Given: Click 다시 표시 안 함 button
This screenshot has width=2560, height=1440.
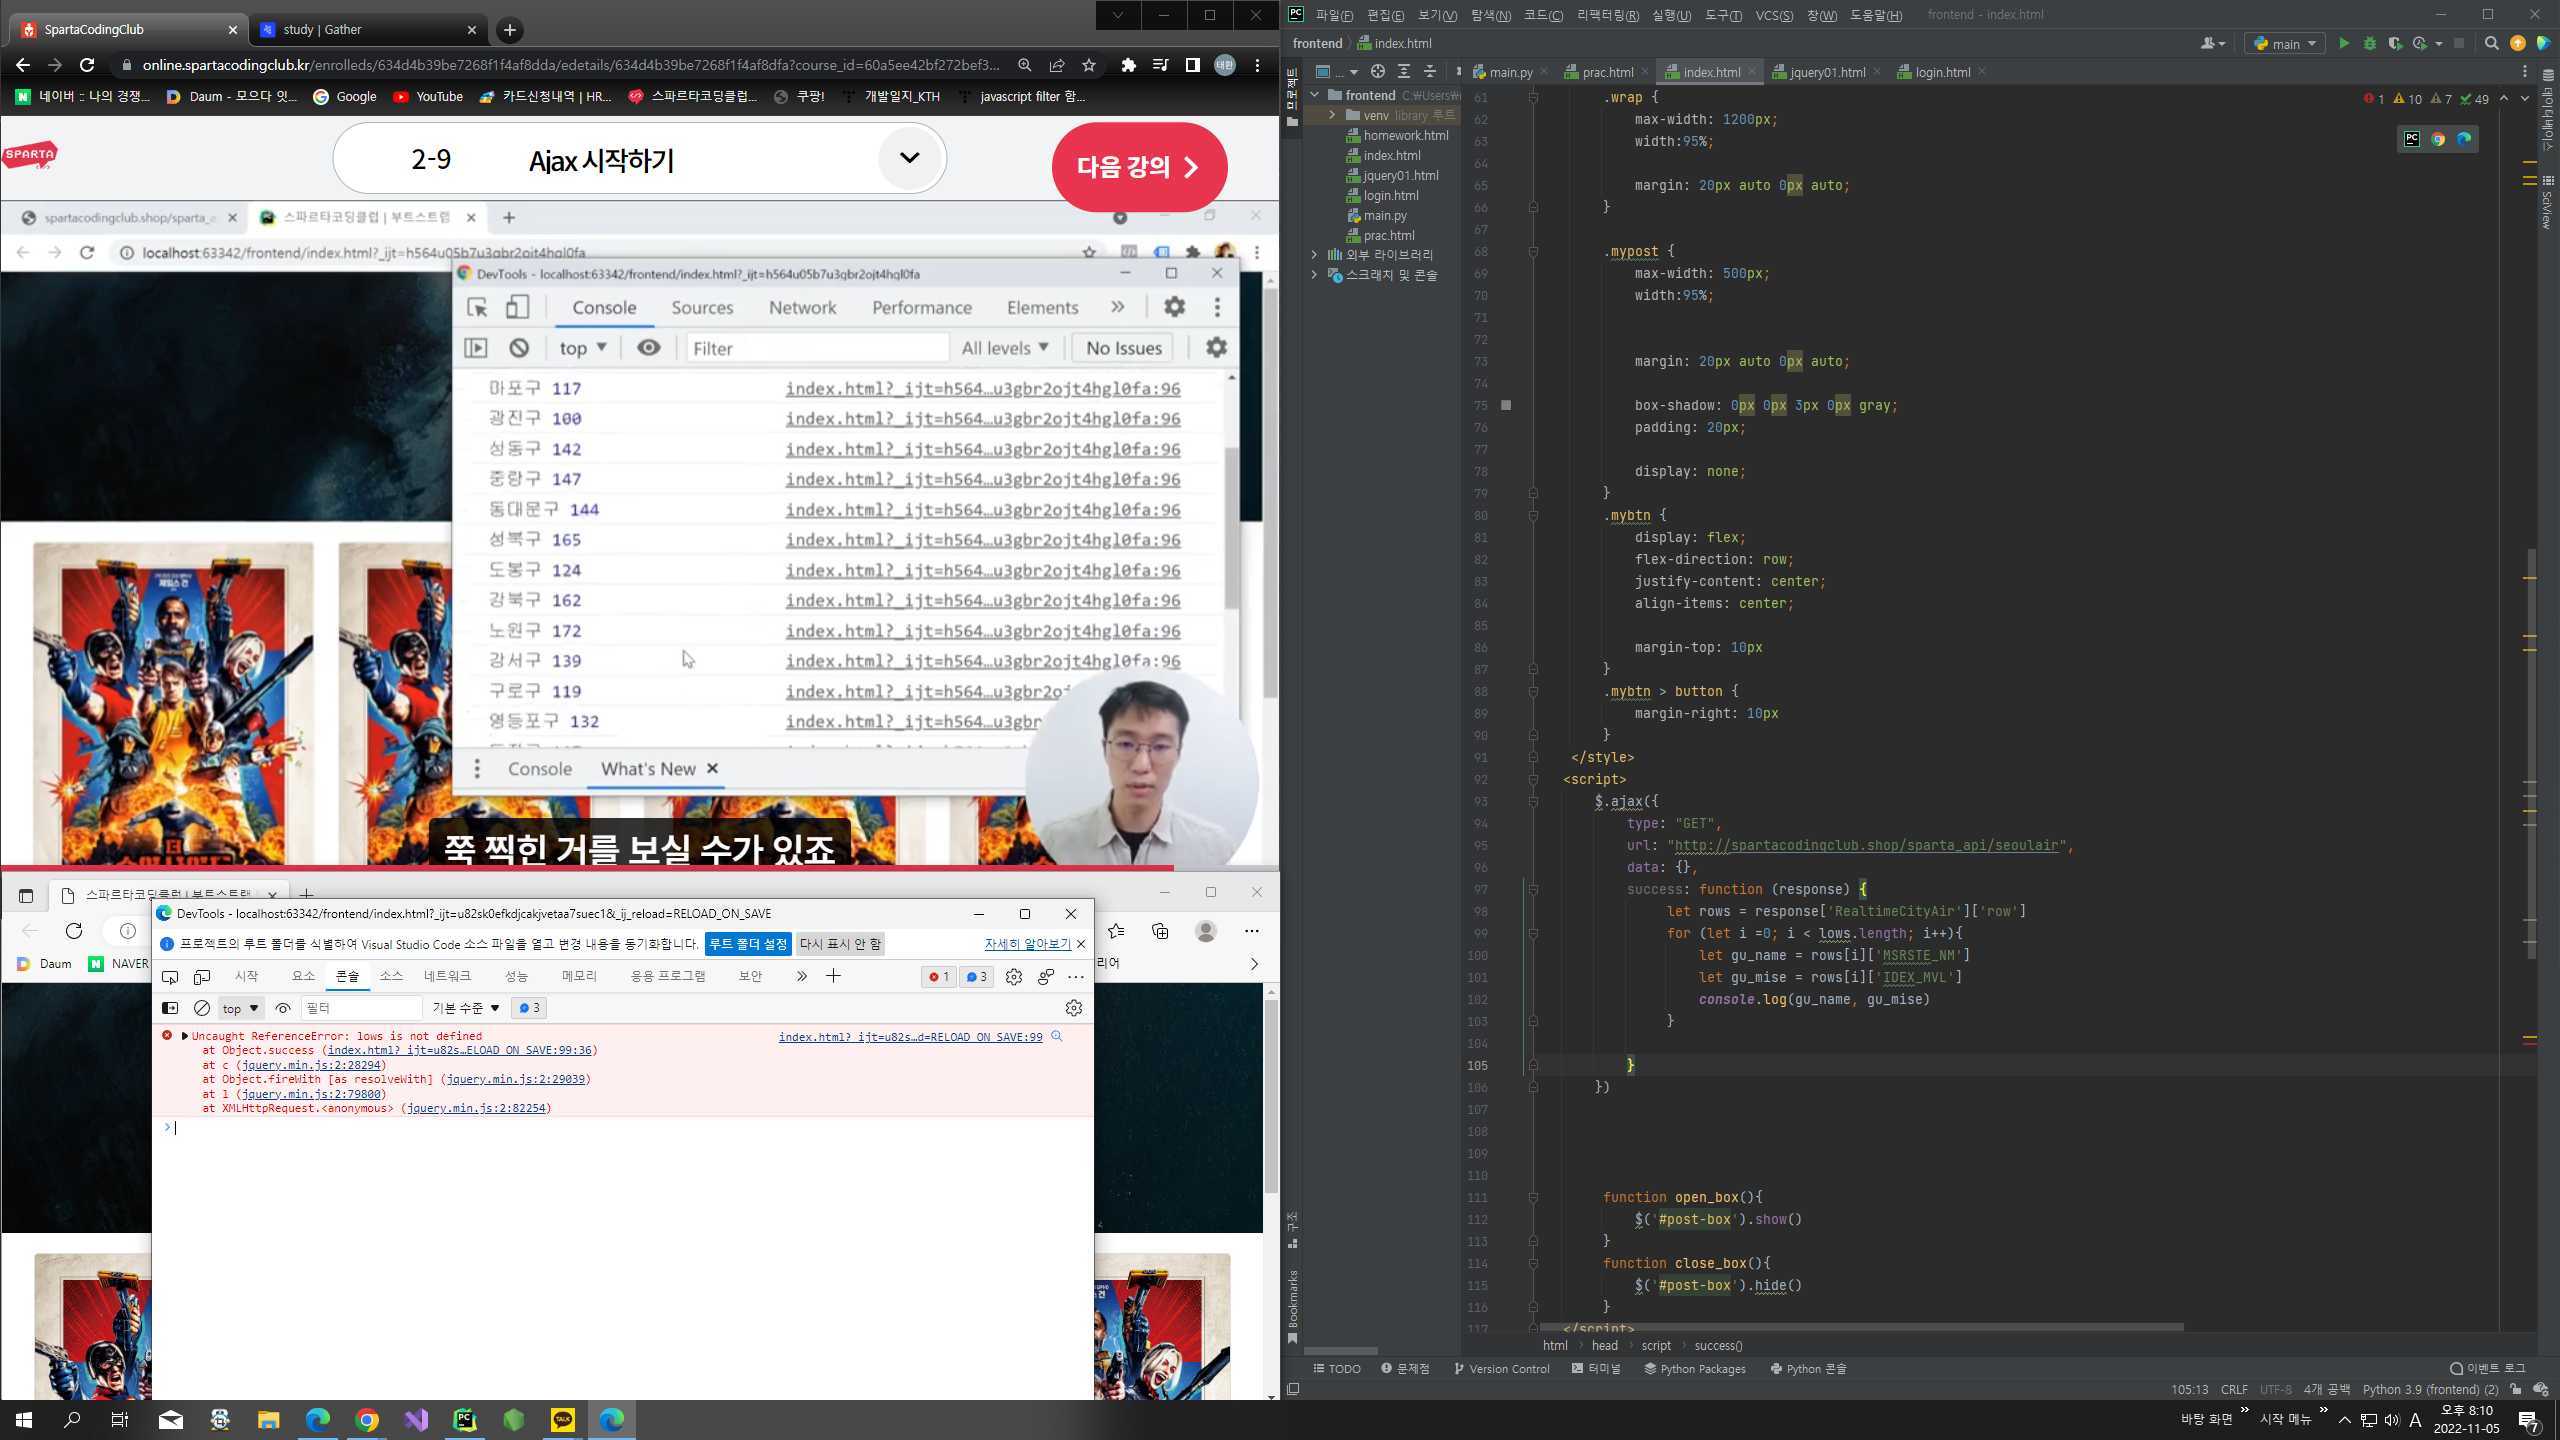Looking at the screenshot, I should (x=840, y=944).
